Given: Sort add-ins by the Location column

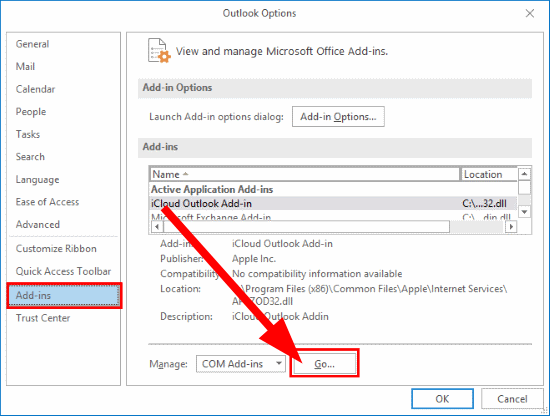Looking at the screenshot, I should pyautogui.click(x=489, y=174).
